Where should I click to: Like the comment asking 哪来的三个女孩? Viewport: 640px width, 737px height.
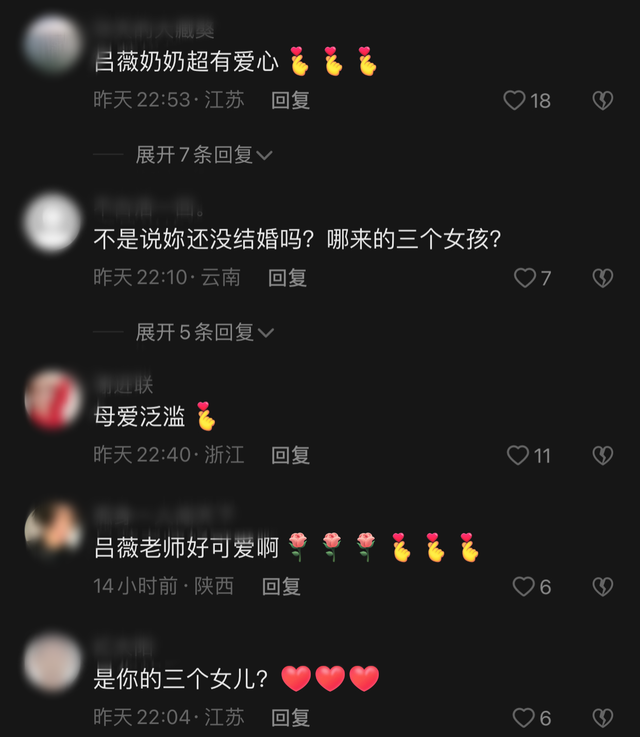point(524,278)
